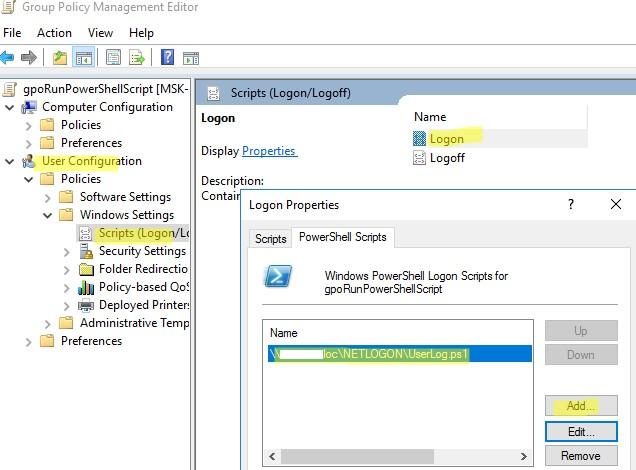Switch to the Scripts tab
Screen dimensions: 636x470
271,239
